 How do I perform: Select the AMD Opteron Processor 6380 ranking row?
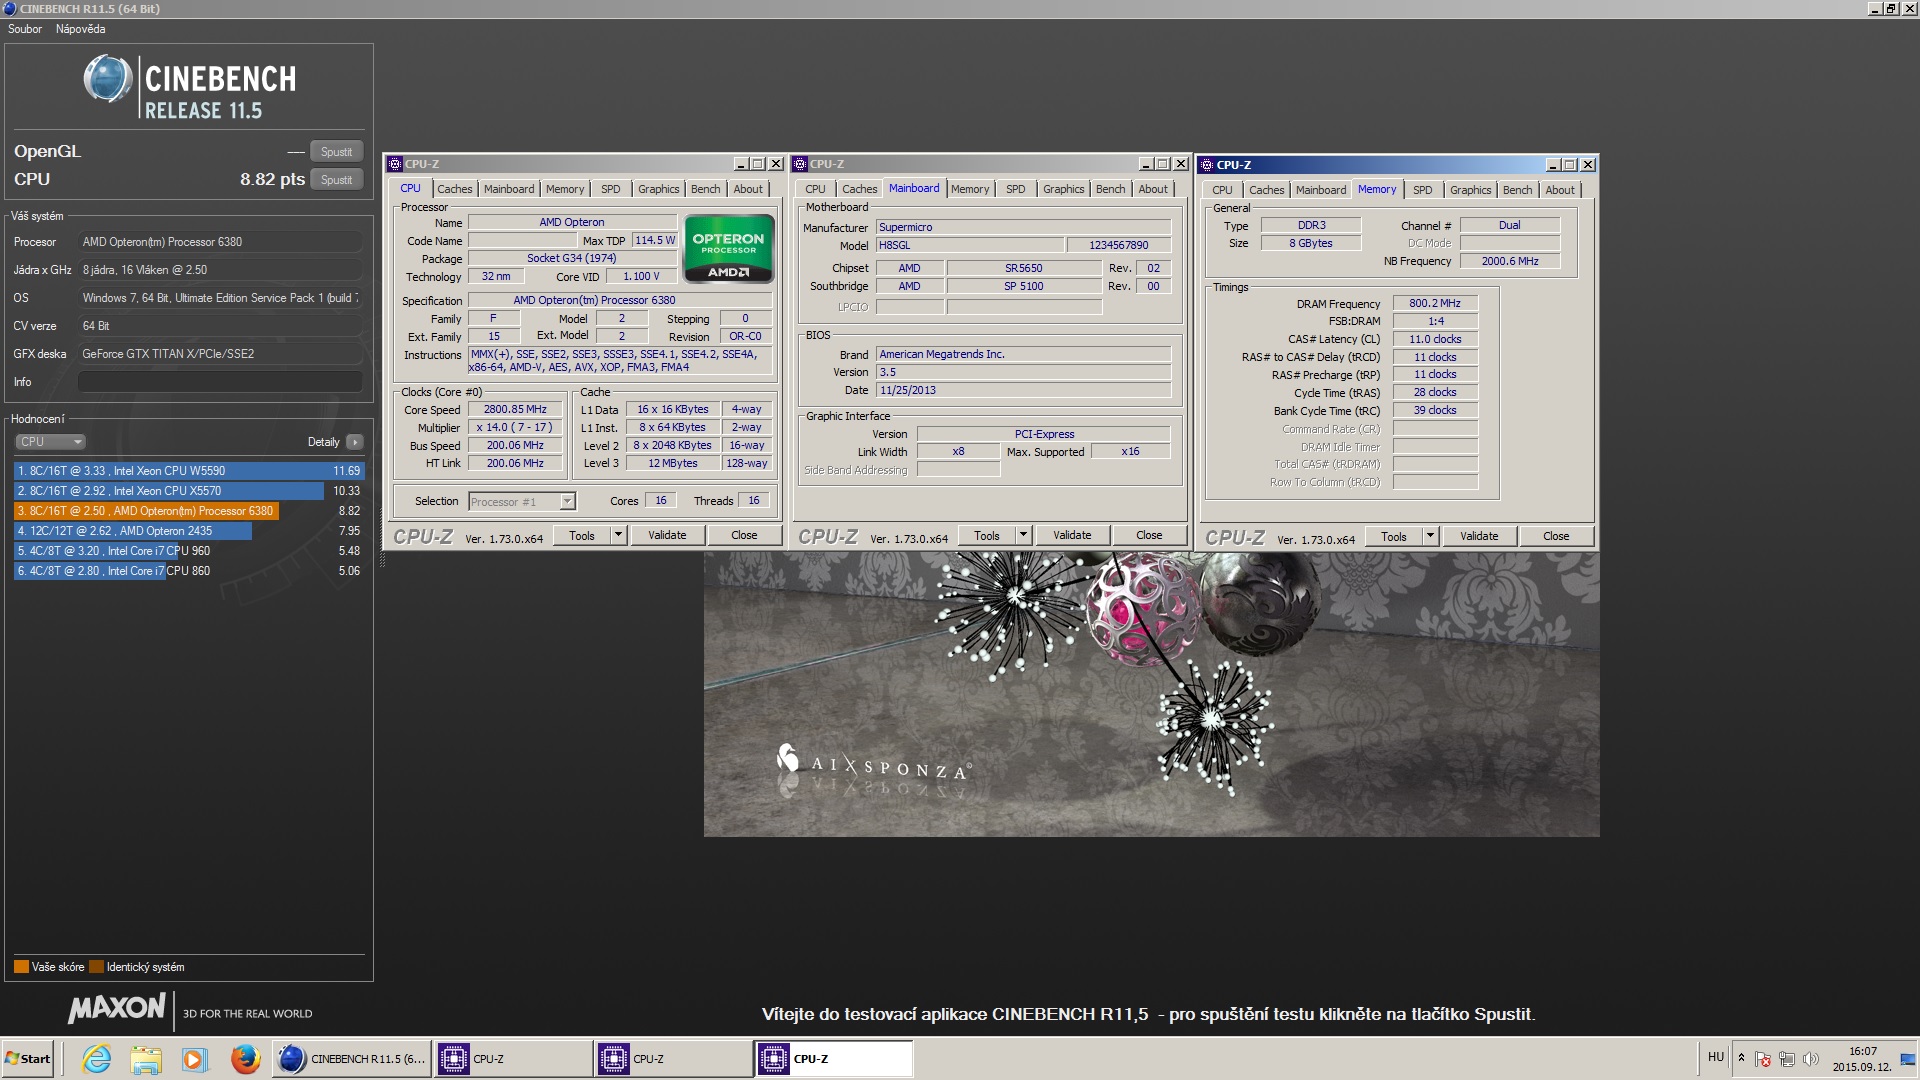[x=188, y=511]
